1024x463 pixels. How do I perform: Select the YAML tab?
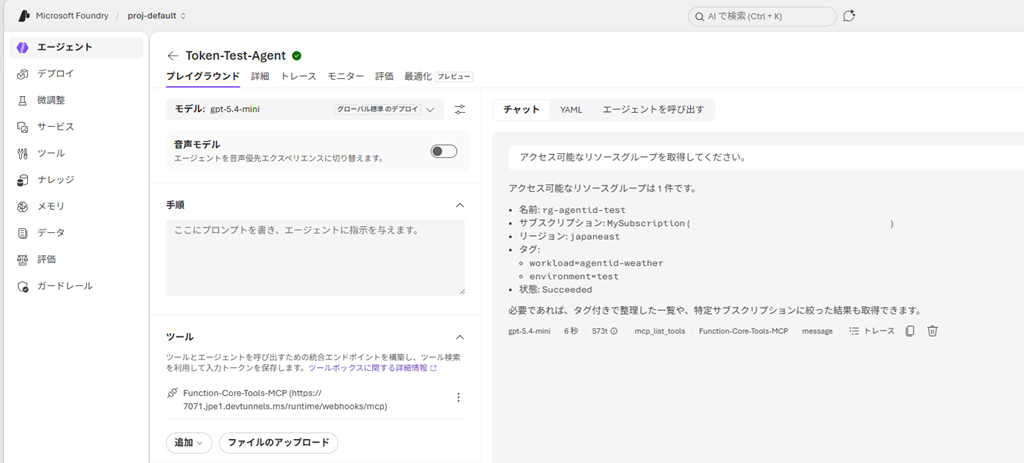tap(571, 110)
